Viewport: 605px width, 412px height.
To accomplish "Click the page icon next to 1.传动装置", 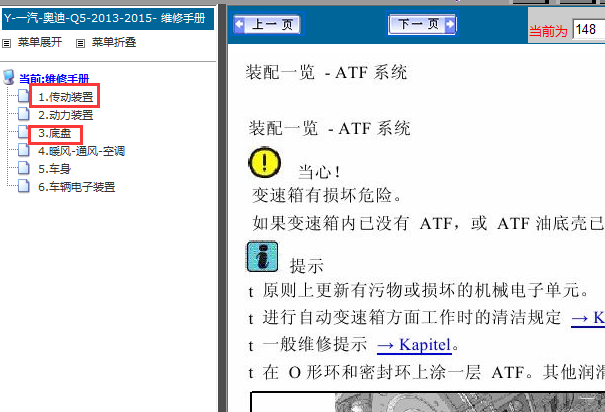I will tap(24, 96).
